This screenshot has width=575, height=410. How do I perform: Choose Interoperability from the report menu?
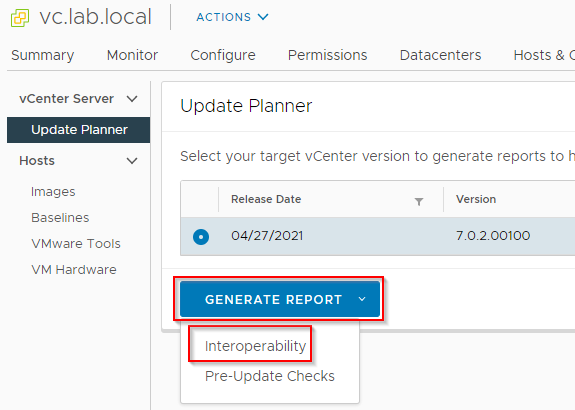click(x=255, y=346)
